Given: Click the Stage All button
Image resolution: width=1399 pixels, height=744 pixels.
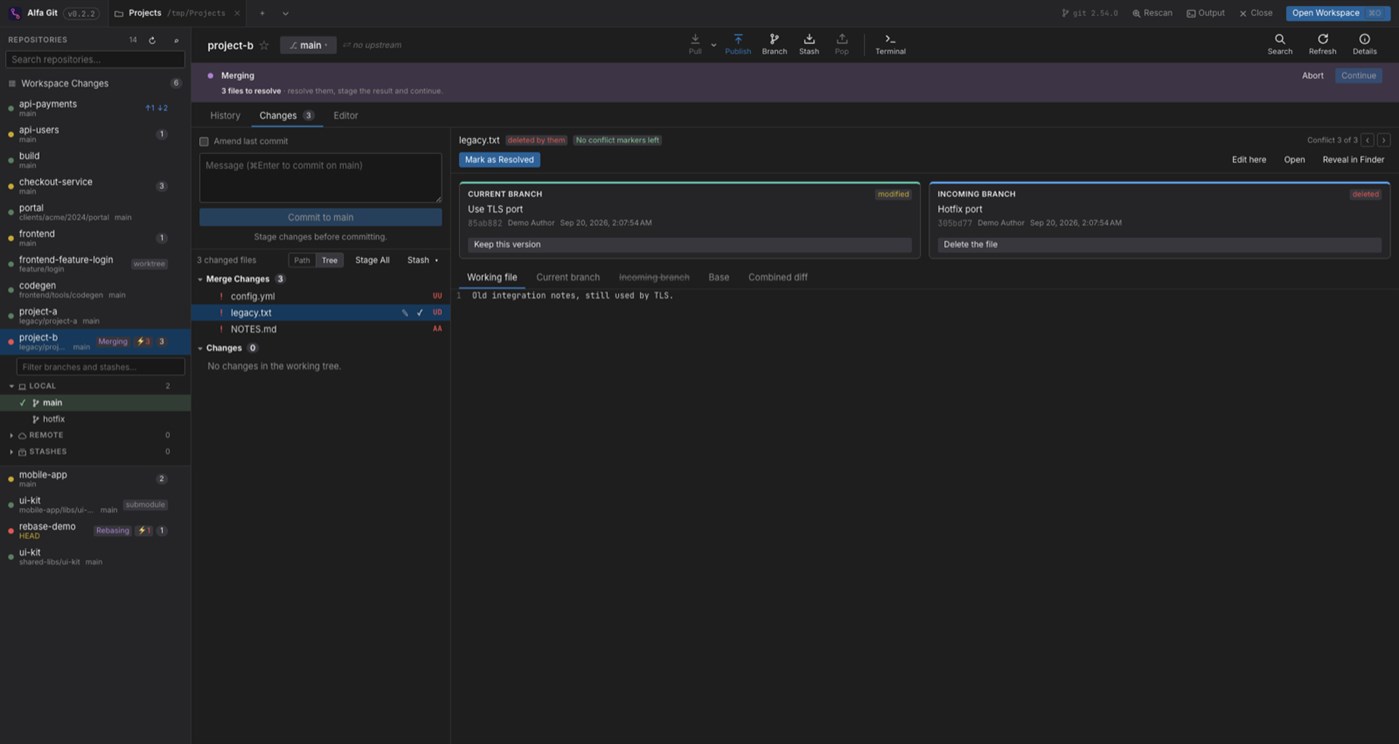Looking at the screenshot, I should pos(372,260).
